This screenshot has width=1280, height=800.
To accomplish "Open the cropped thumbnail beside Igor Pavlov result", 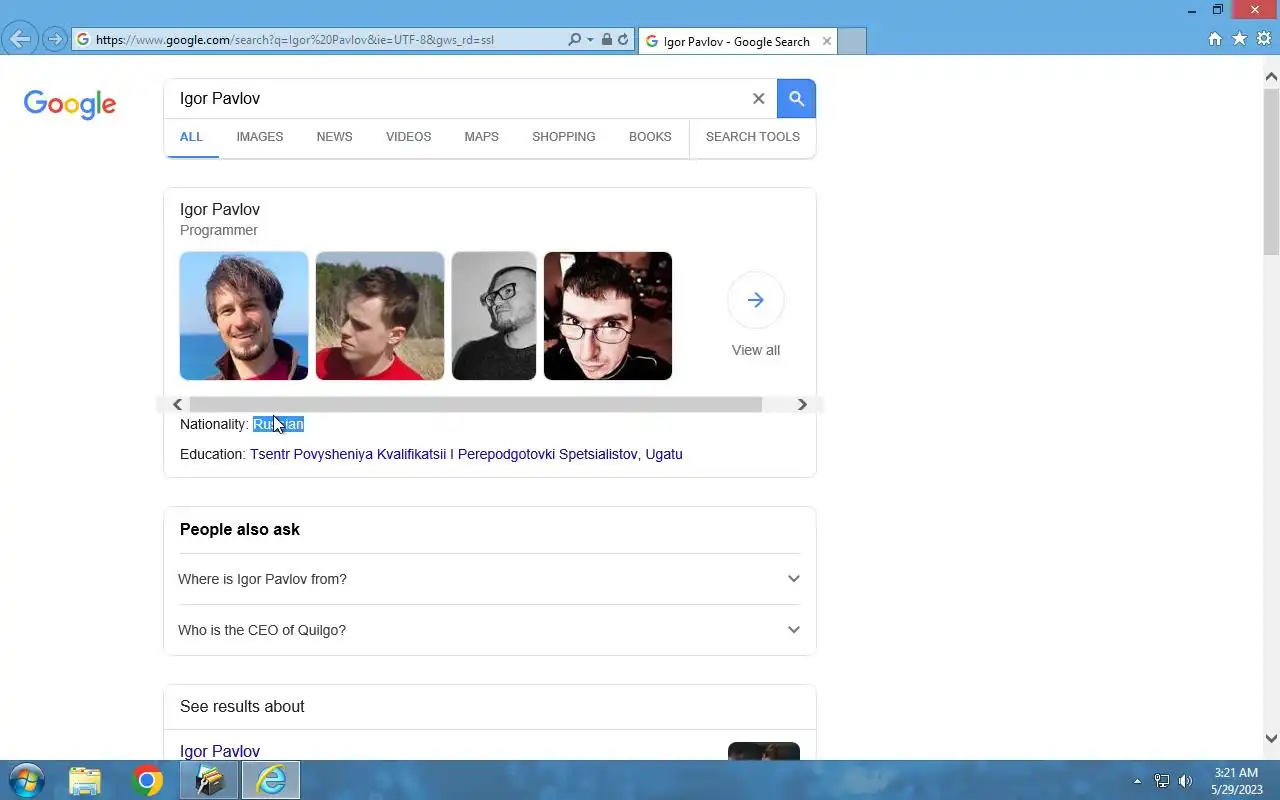I will (x=764, y=751).
